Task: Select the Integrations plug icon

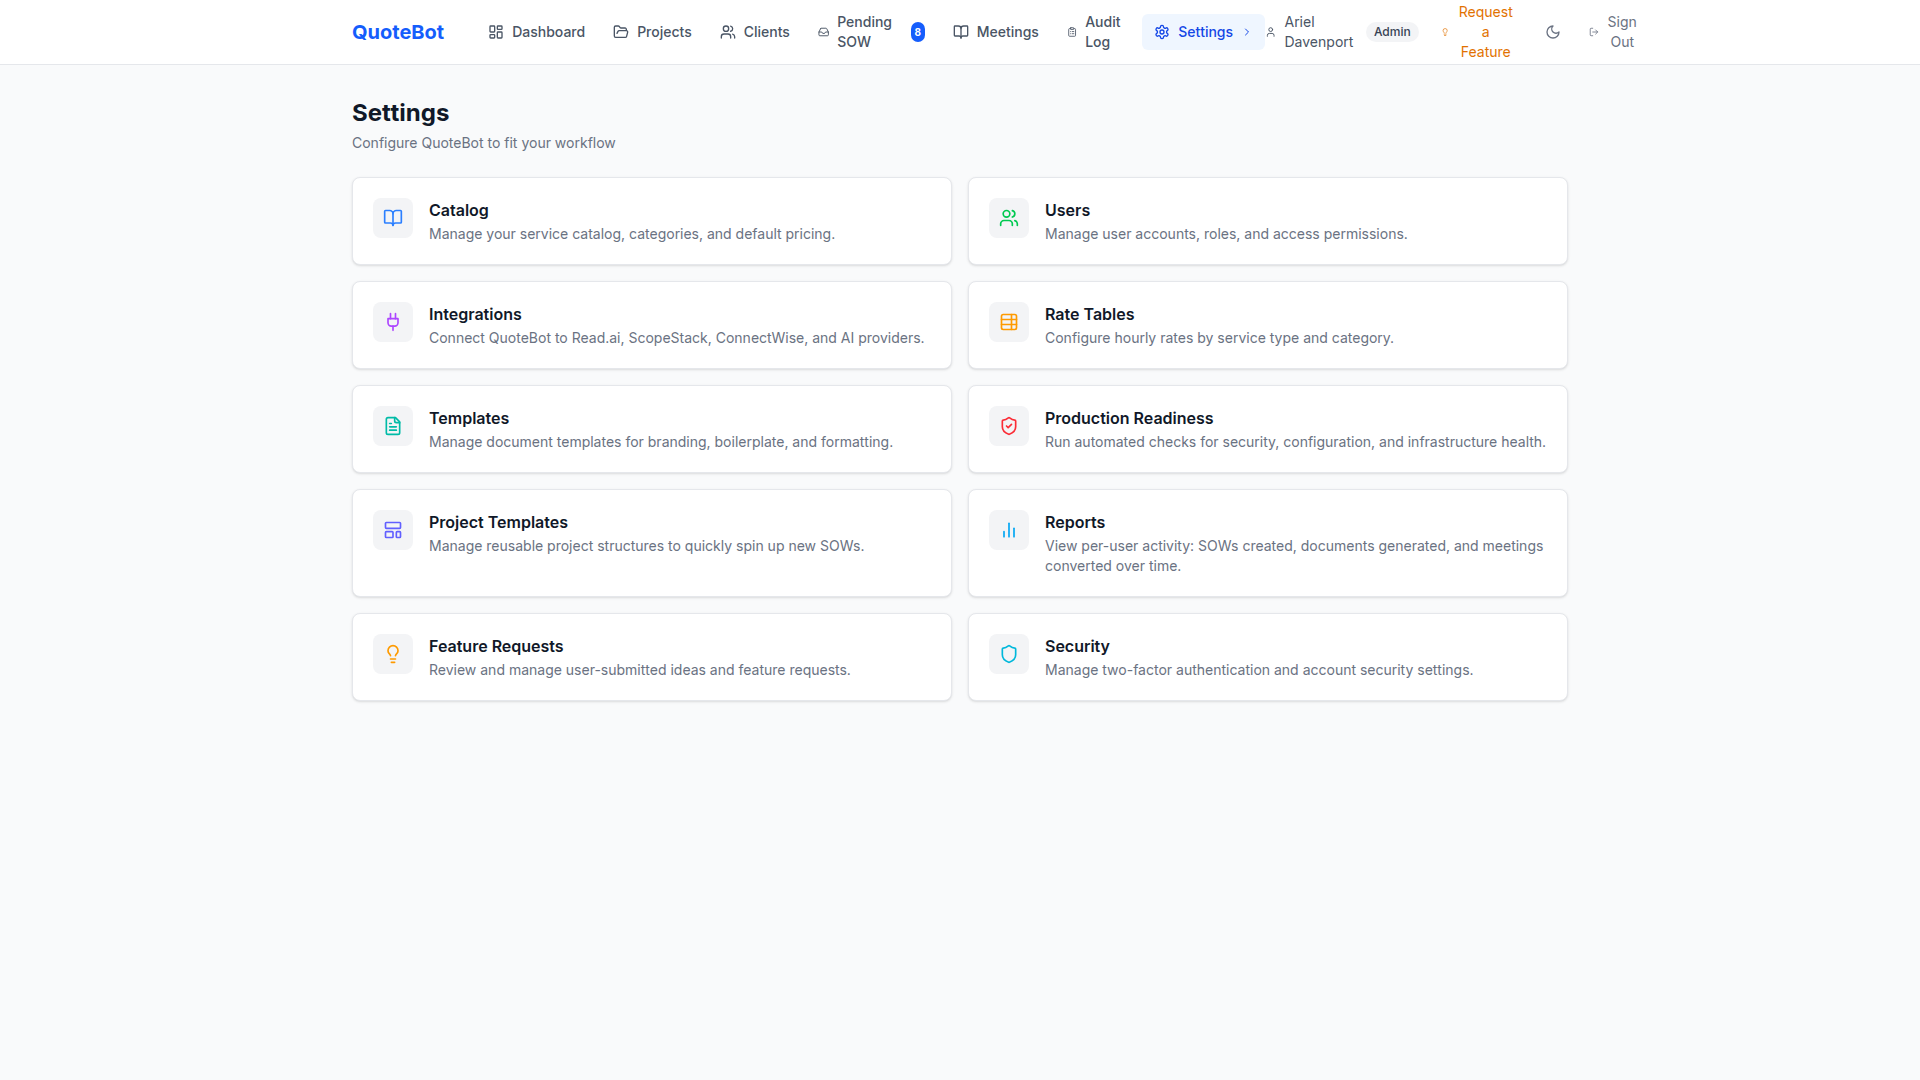Action: (392, 321)
